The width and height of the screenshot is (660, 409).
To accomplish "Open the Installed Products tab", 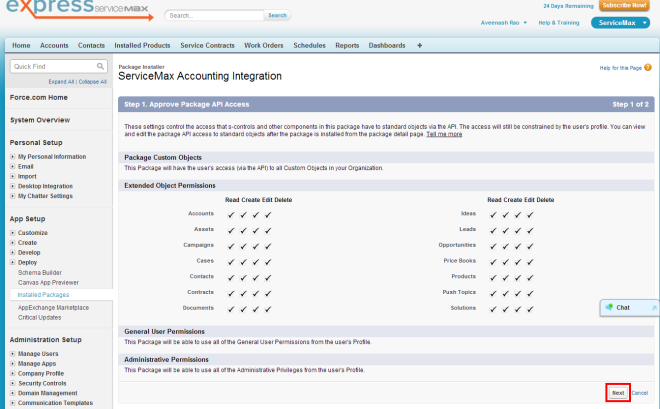I will coord(142,45).
